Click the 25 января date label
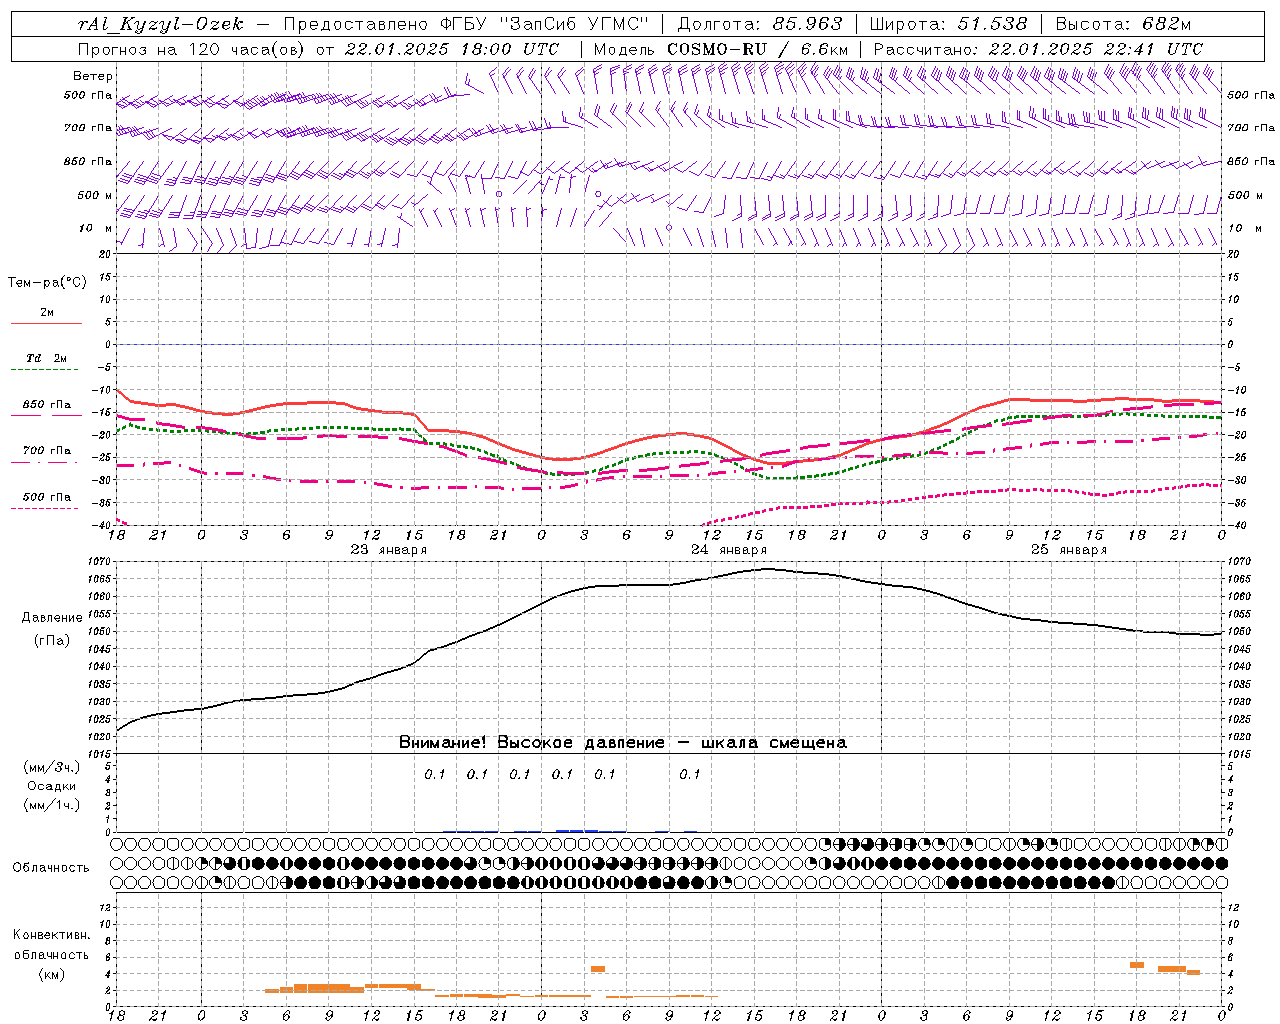1280x1024 pixels. point(1069,550)
